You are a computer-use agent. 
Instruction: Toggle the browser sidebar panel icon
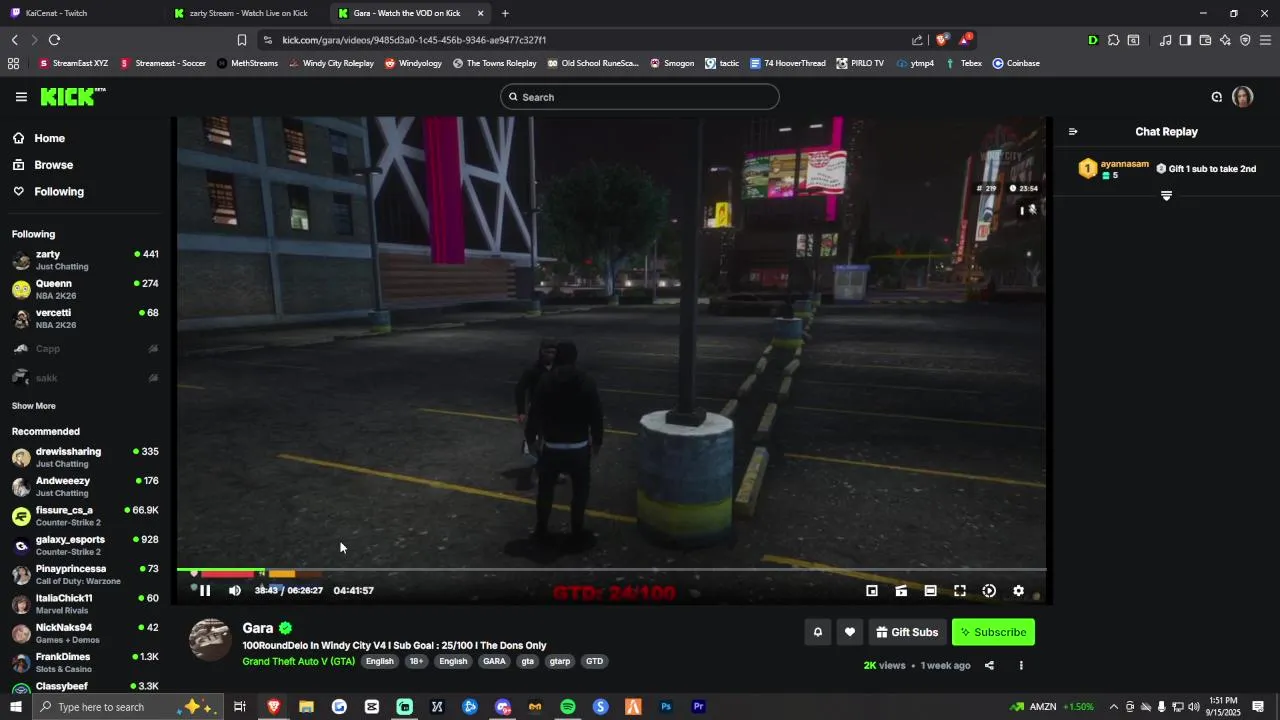click(x=1185, y=40)
